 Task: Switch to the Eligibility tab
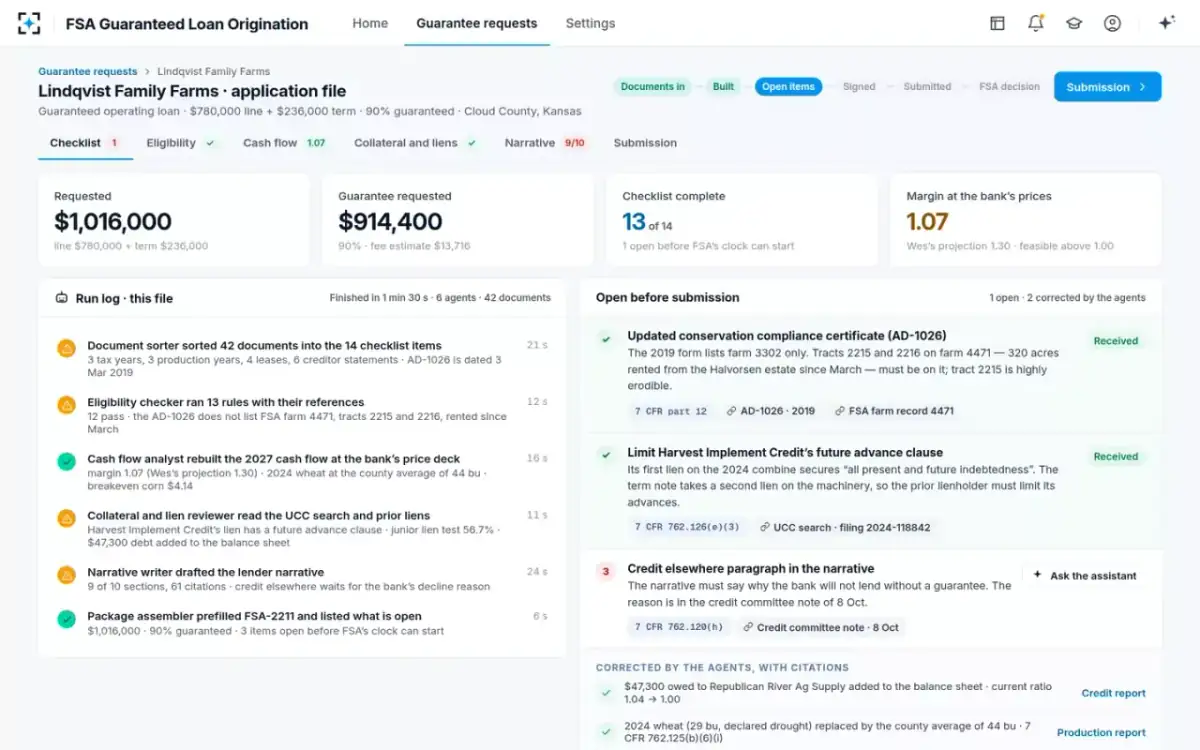(x=181, y=143)
